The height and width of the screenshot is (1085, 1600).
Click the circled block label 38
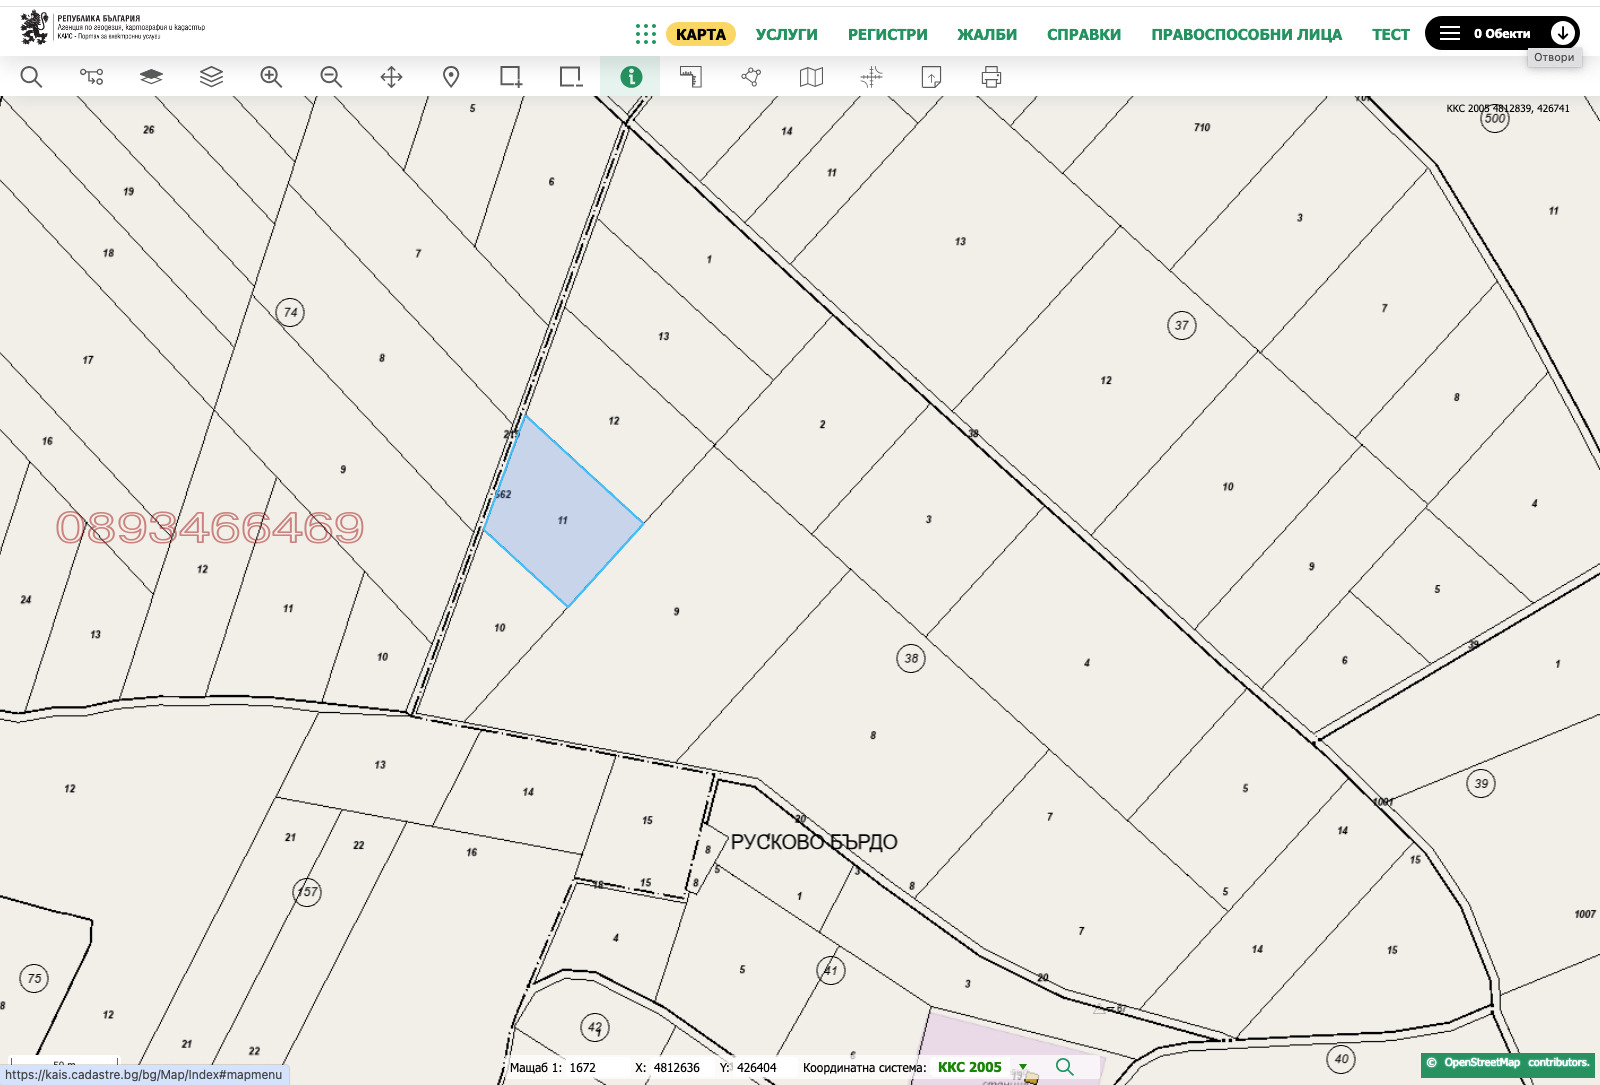tap(911, 658)
